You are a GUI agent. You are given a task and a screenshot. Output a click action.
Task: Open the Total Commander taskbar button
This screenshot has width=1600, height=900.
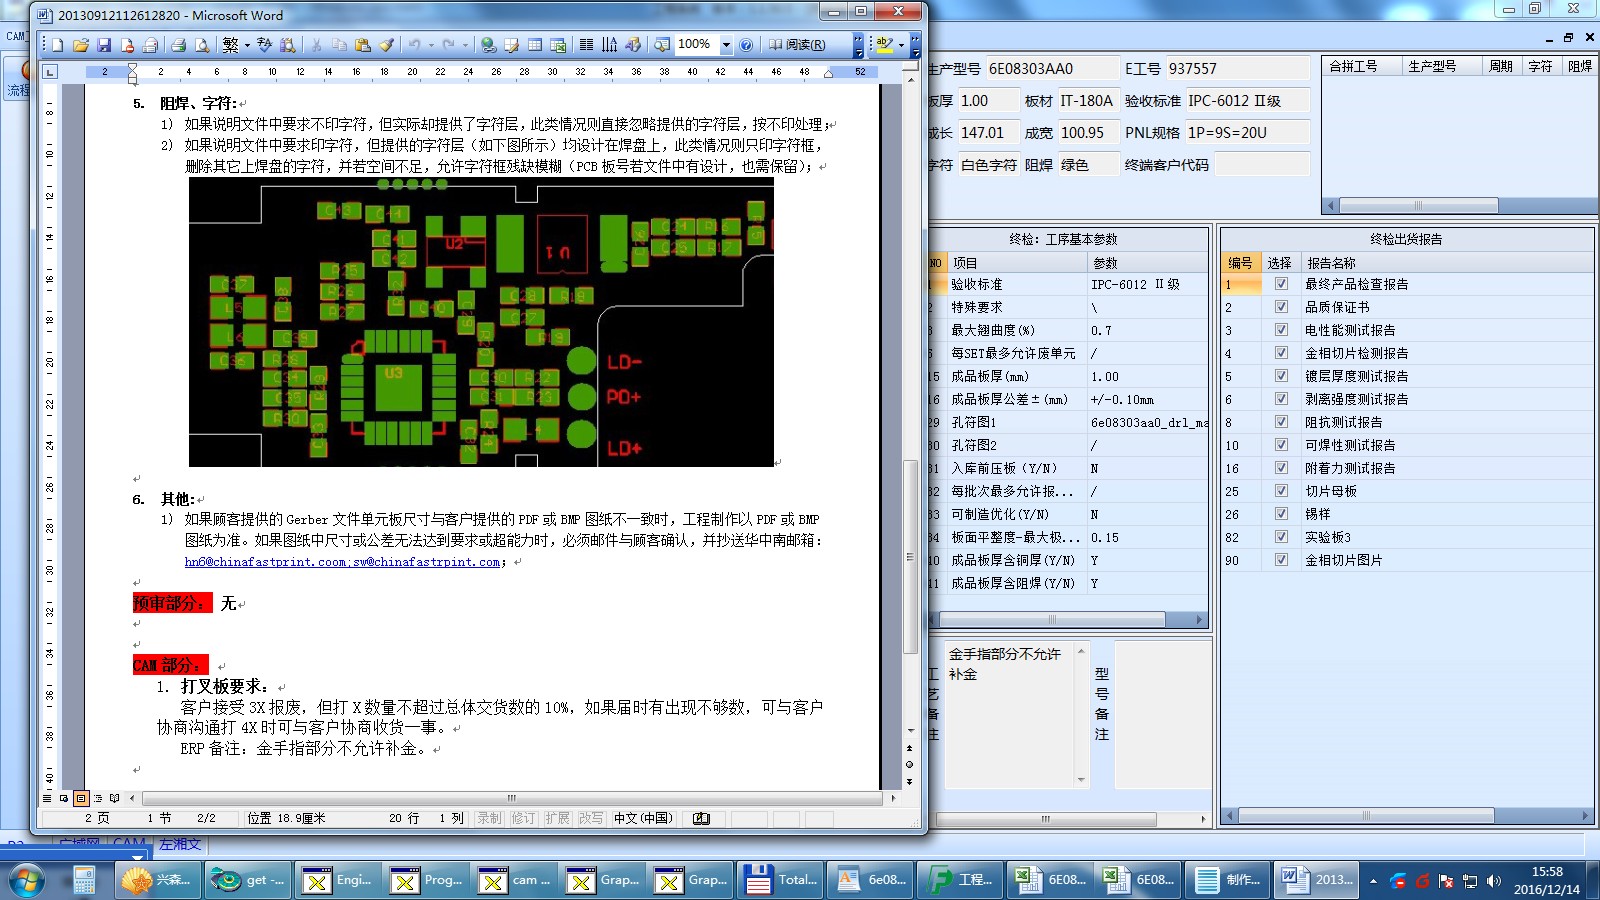pyautogui.click(x=782, y=880)
